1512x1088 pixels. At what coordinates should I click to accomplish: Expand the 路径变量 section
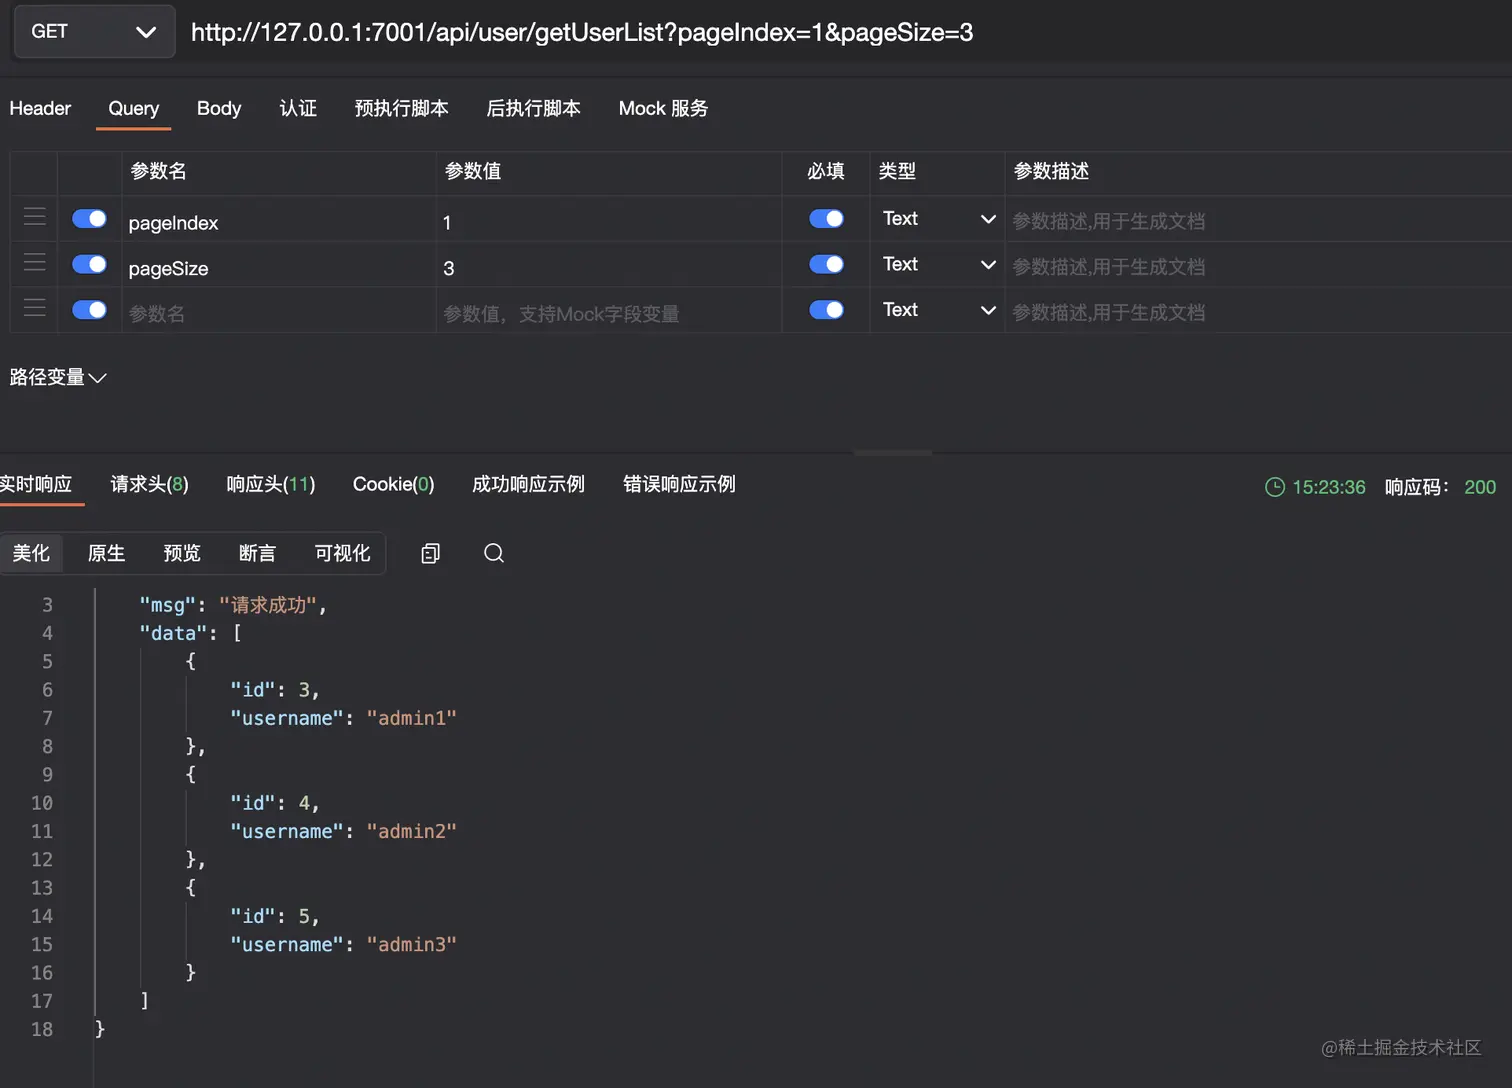[58, 377]
